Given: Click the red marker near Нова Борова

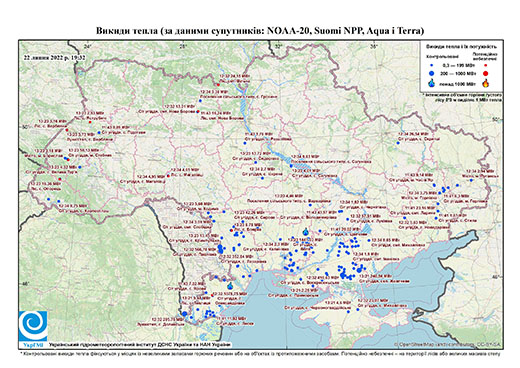Looking at the screenshot, I should (x=198, y=112).
